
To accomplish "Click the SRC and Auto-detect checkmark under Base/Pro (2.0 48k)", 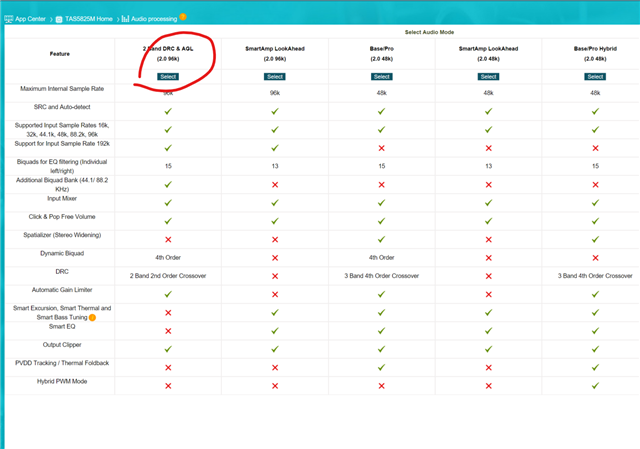I will [382, 111].
